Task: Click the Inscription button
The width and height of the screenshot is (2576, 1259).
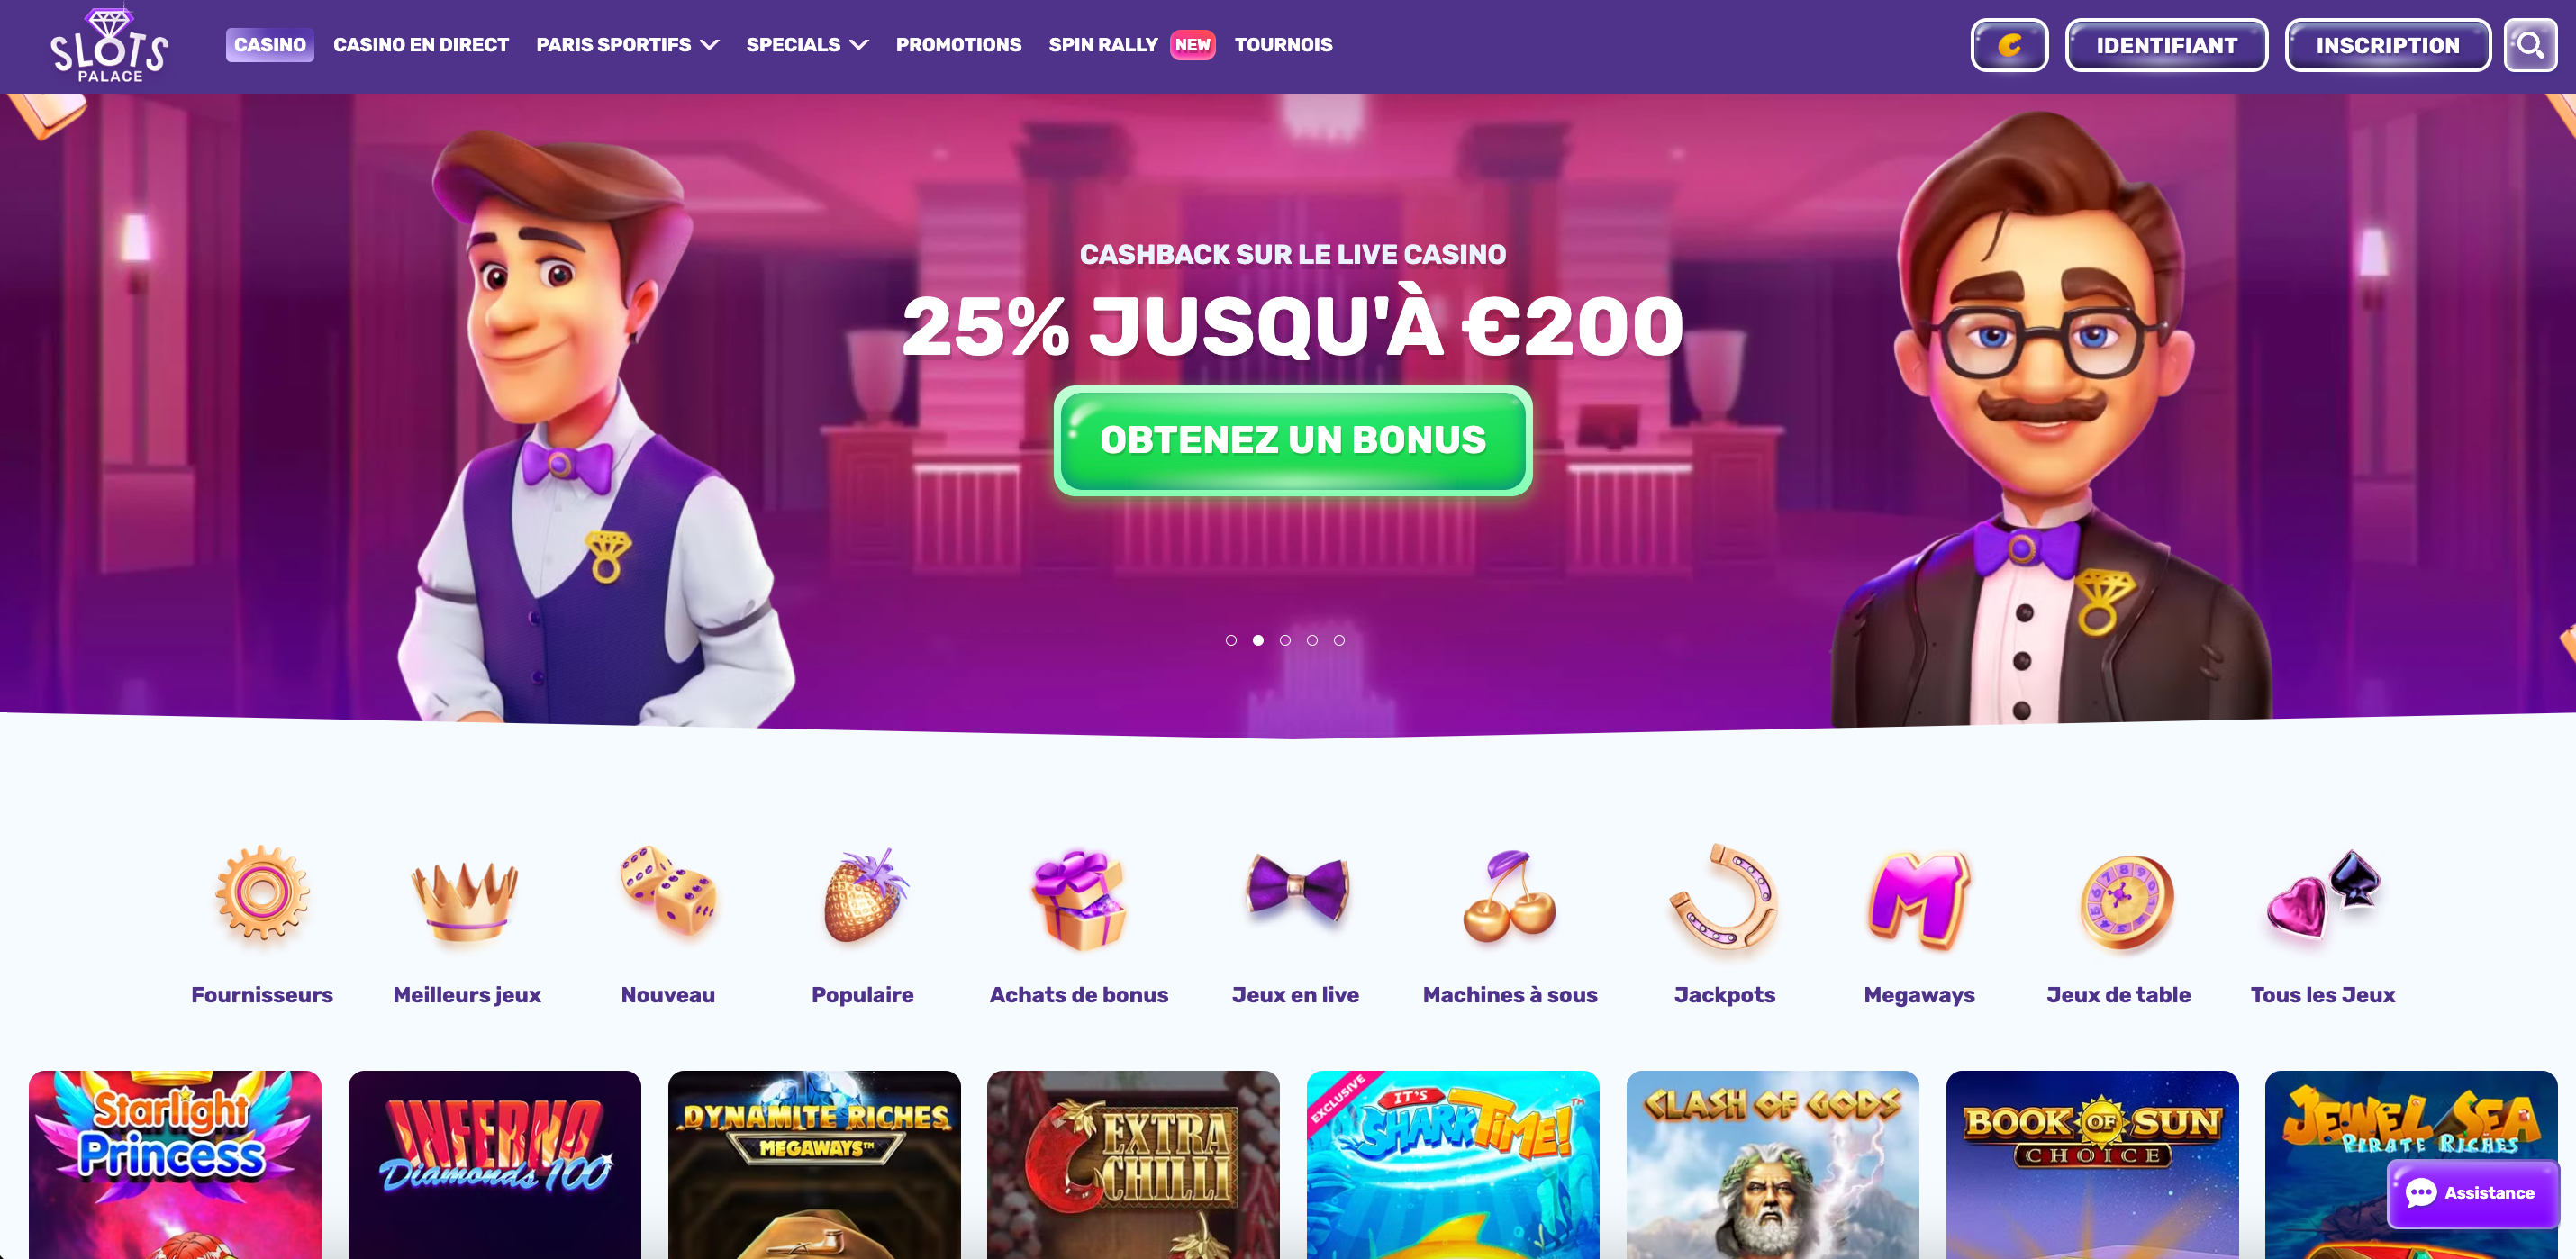Action: (x=2387, y=45)
